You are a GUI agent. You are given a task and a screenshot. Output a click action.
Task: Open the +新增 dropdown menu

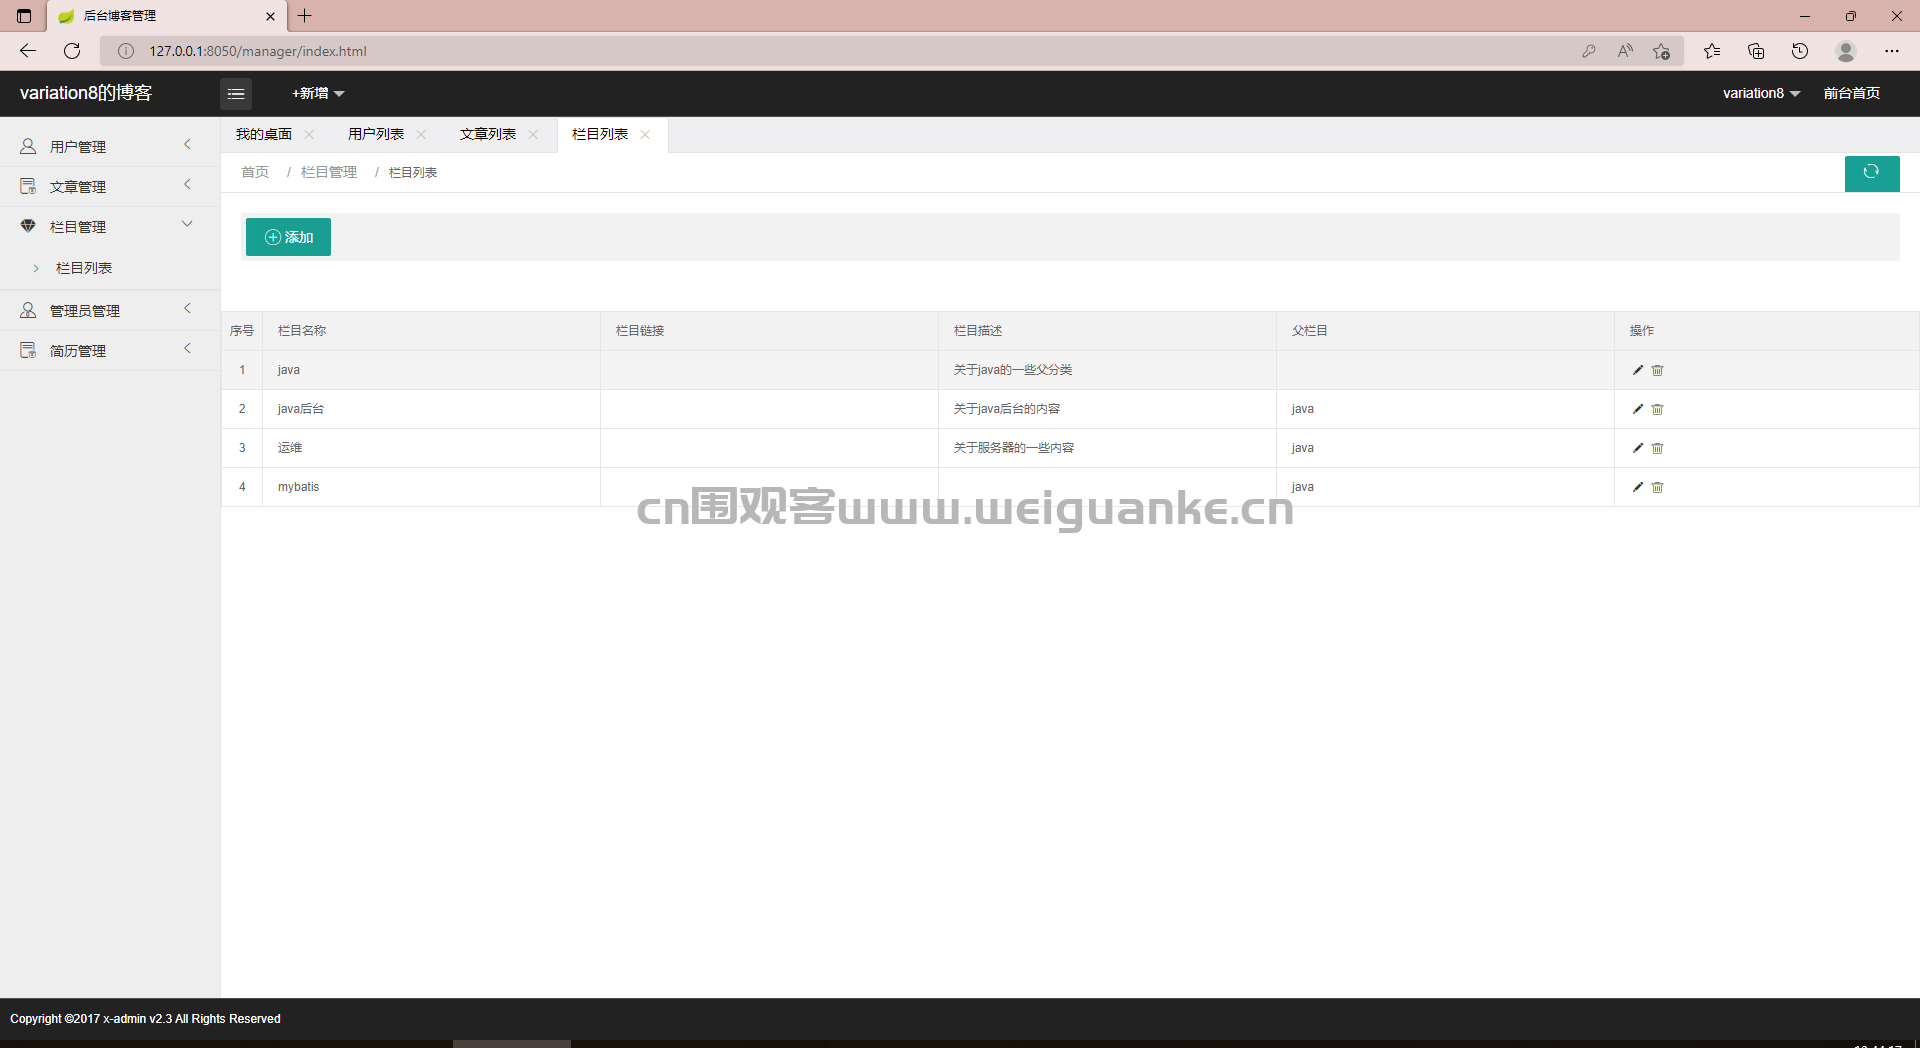[318, 93]
